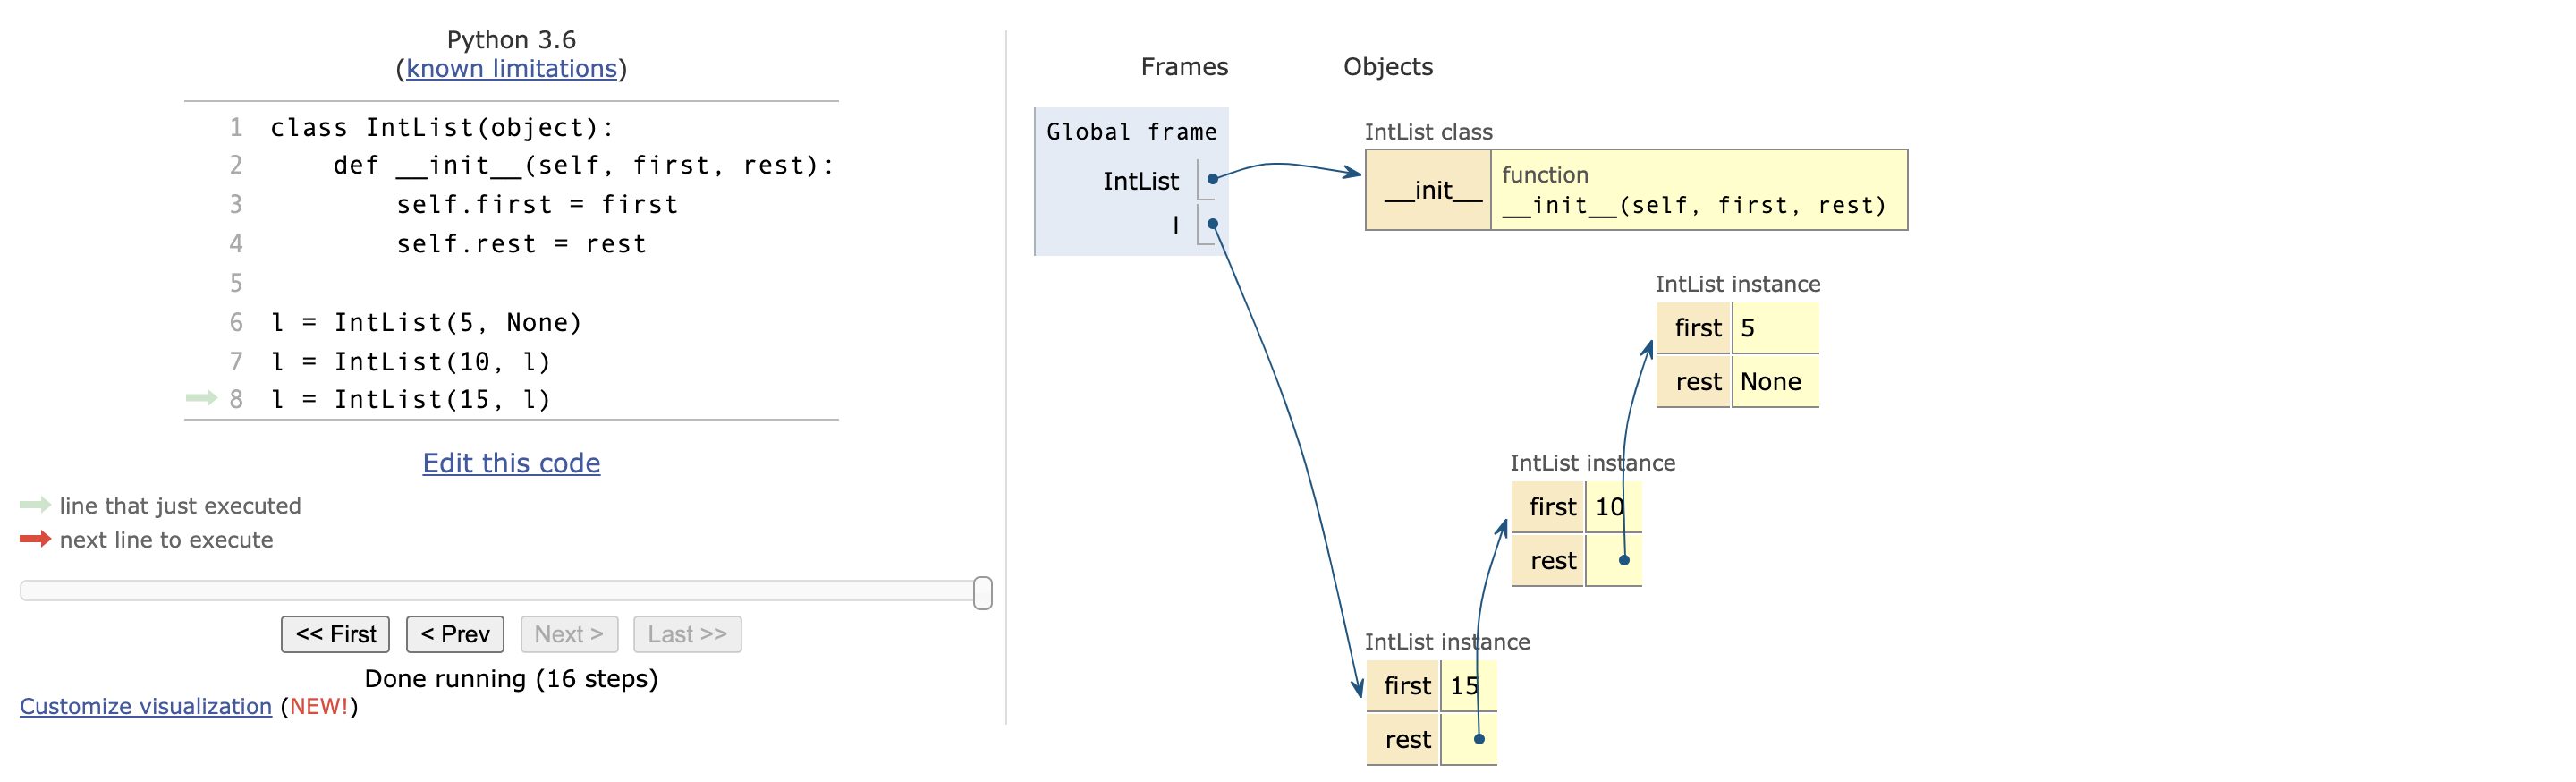Click the Global frame header
The height and width of the screenshot is (782, 2576).
(x=1131, y=132)
